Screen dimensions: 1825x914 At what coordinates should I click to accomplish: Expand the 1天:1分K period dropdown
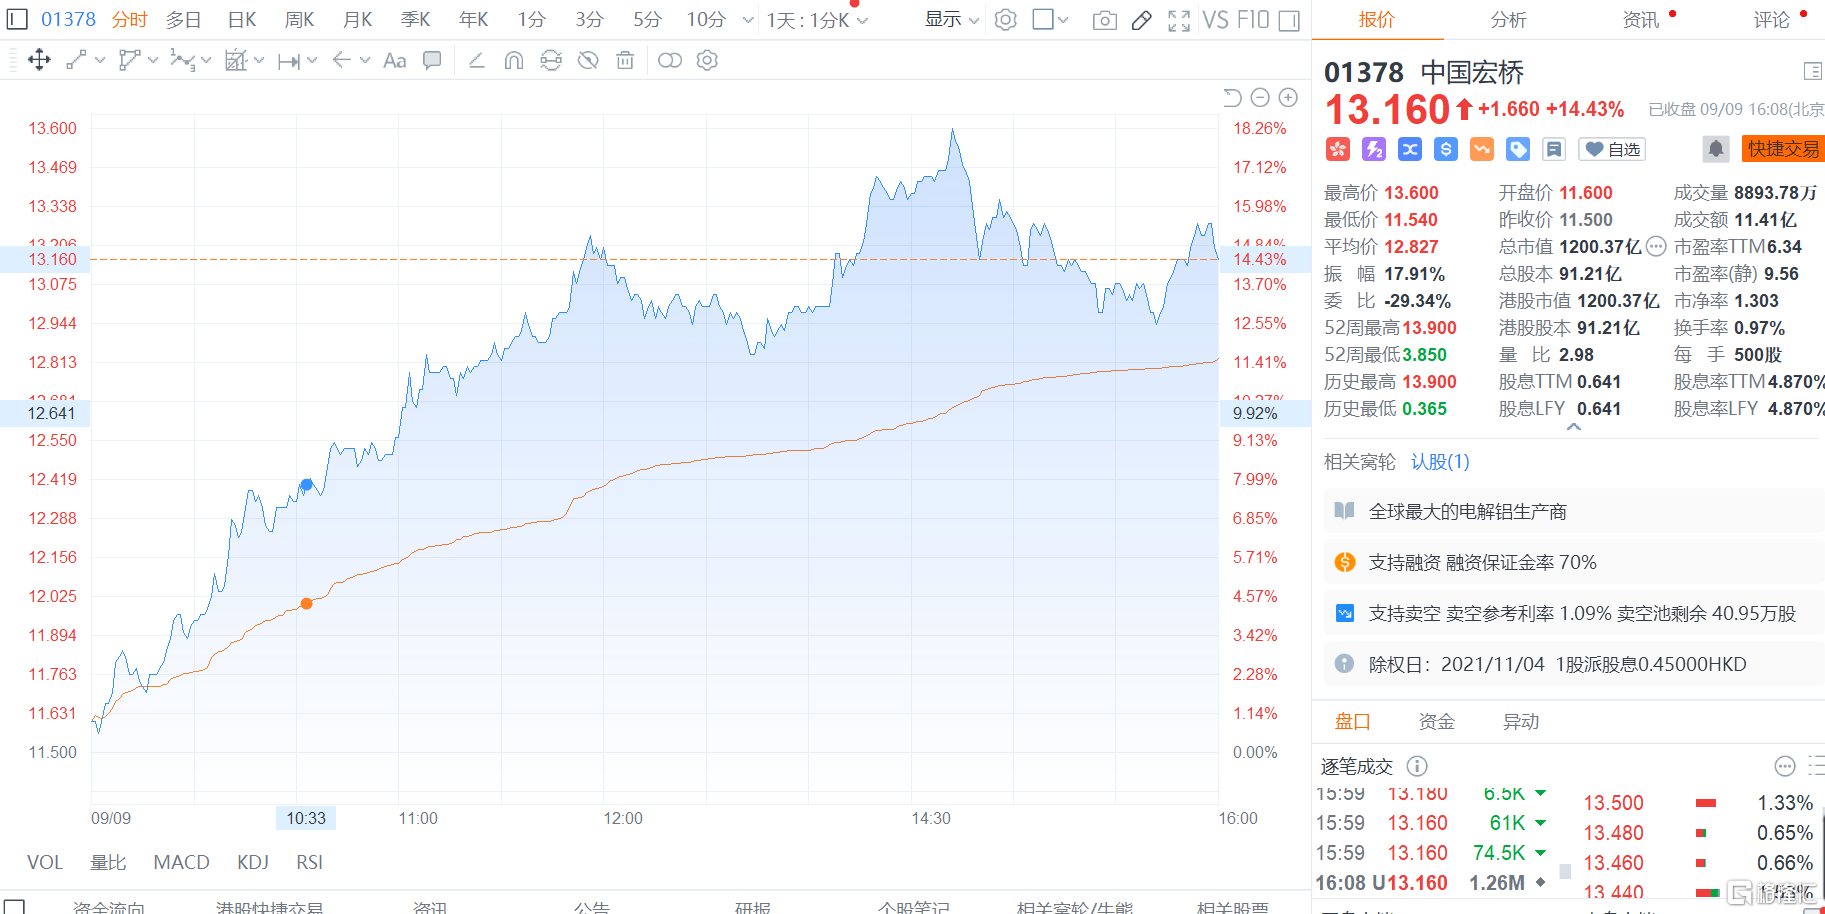(x=817, y=20)
